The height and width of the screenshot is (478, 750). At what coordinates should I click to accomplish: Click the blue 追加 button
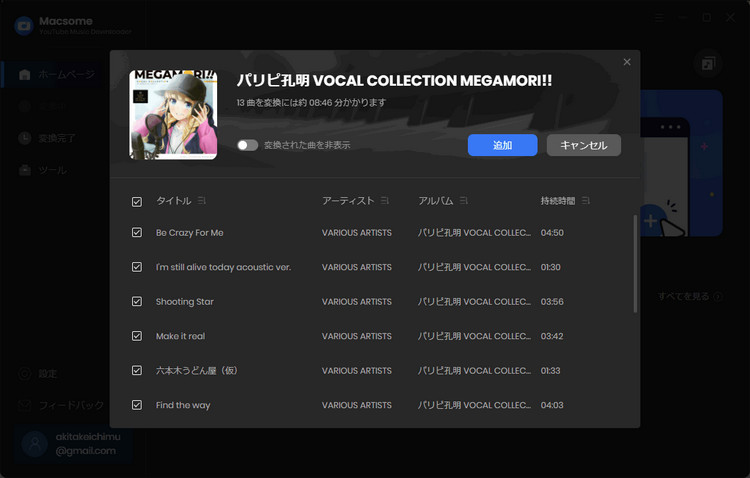point(502,145)
